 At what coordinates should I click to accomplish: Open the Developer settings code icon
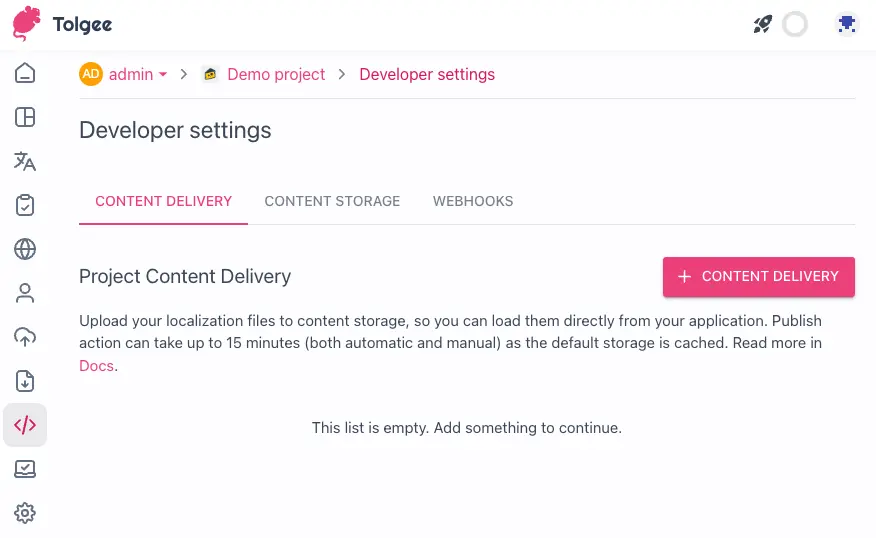point(25,425)
